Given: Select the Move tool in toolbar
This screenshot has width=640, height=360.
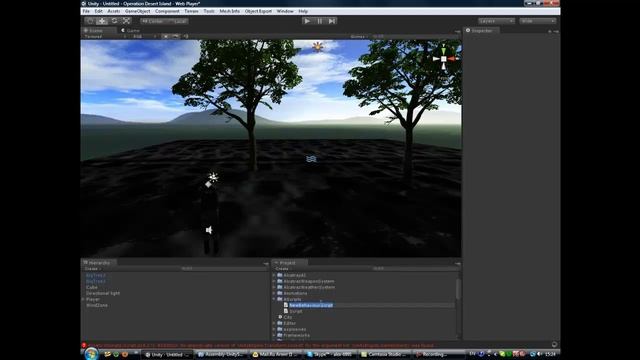Looking at the screenshot, I should click(102, 21).
